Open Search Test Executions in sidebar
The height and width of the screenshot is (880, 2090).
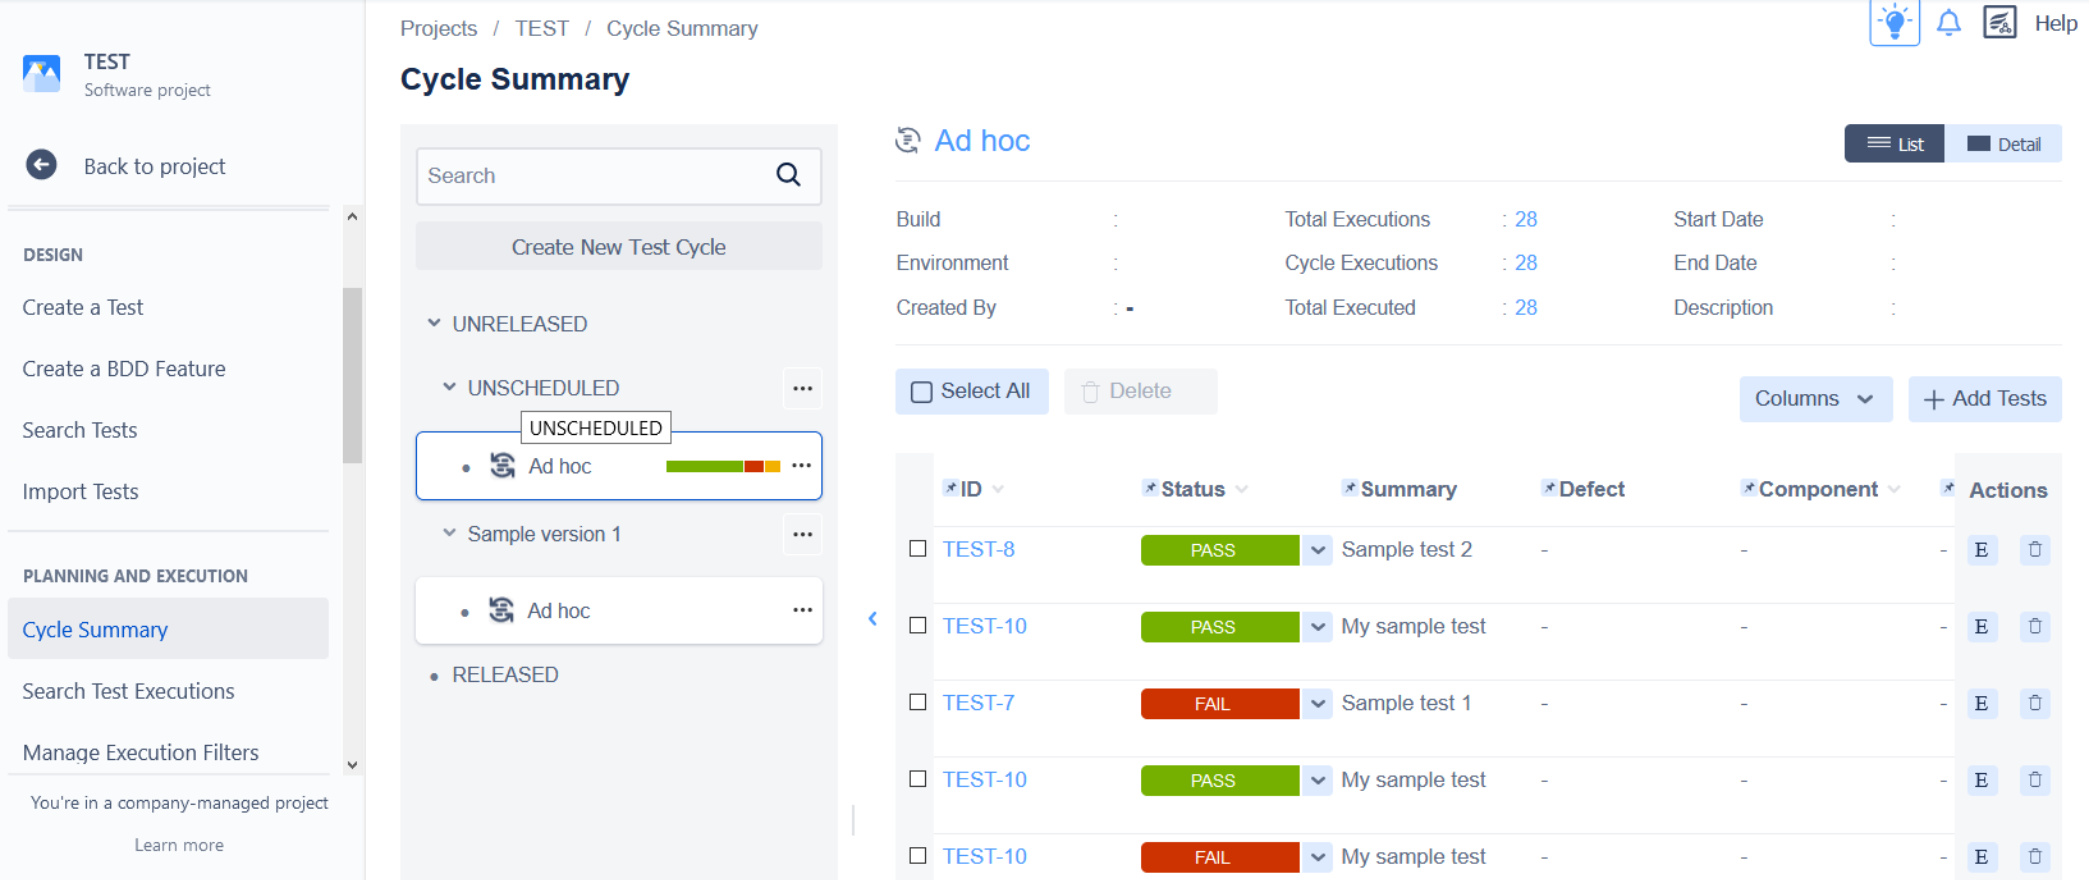128,691
